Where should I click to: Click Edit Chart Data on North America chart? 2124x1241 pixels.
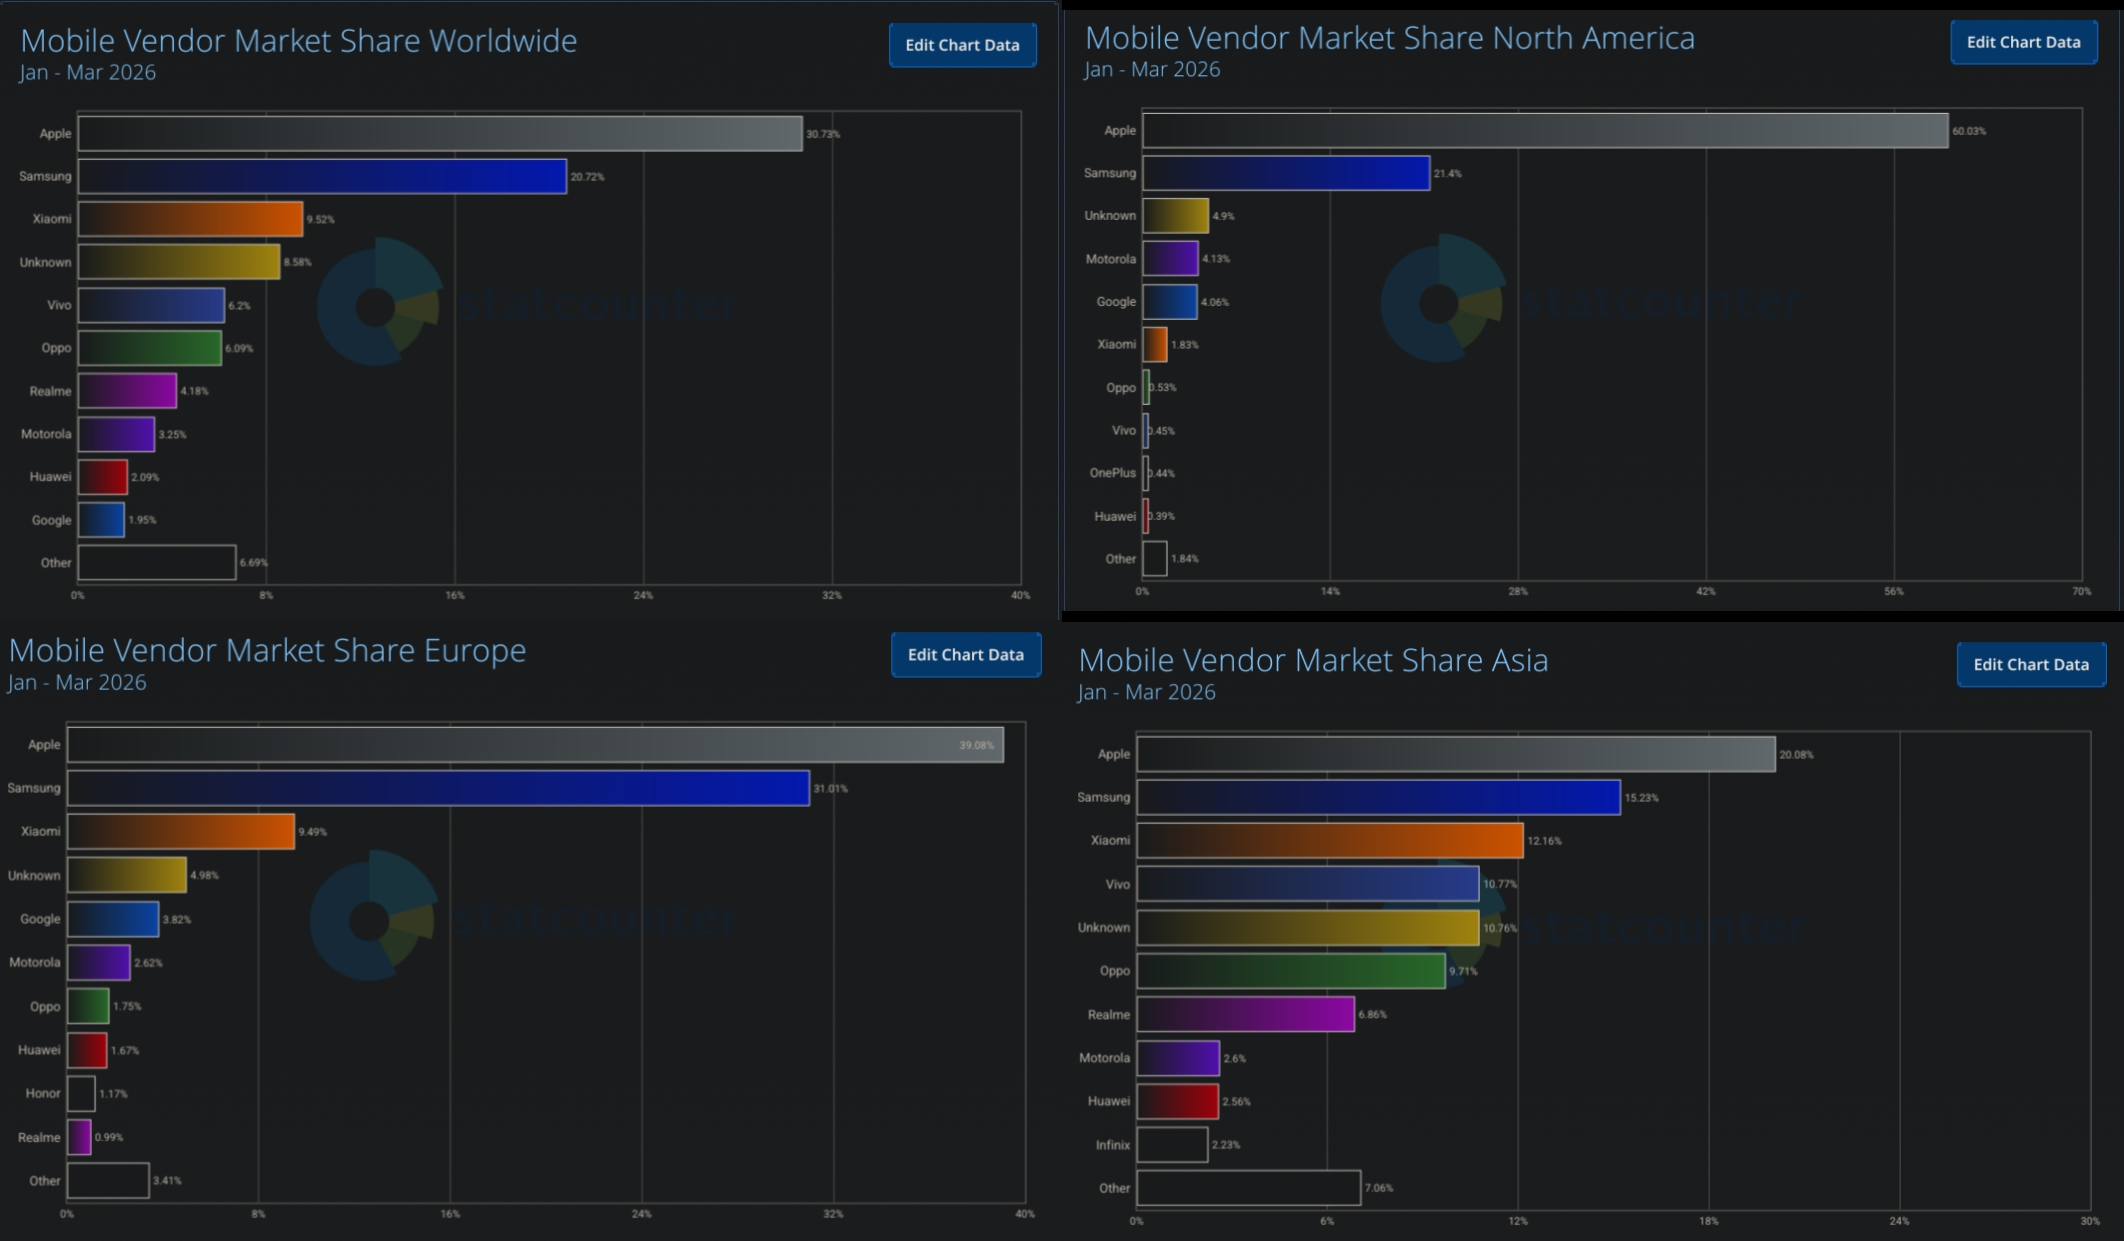click(x=2023, y=42)
